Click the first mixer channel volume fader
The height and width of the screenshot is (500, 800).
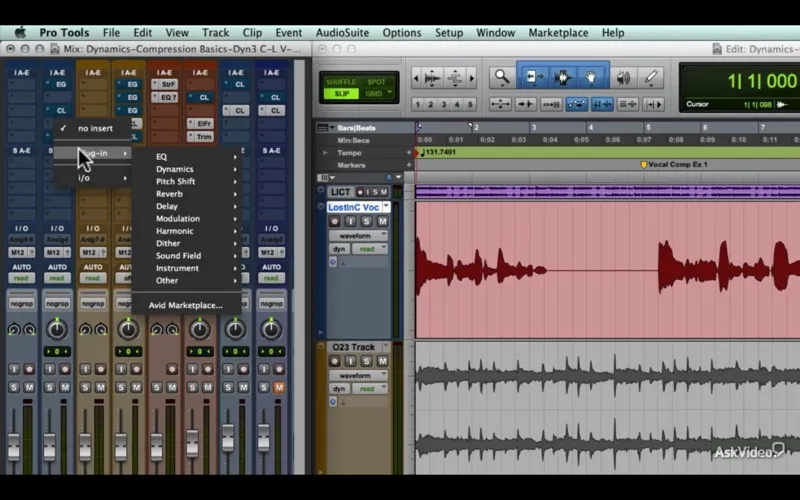tap(14, 447)
